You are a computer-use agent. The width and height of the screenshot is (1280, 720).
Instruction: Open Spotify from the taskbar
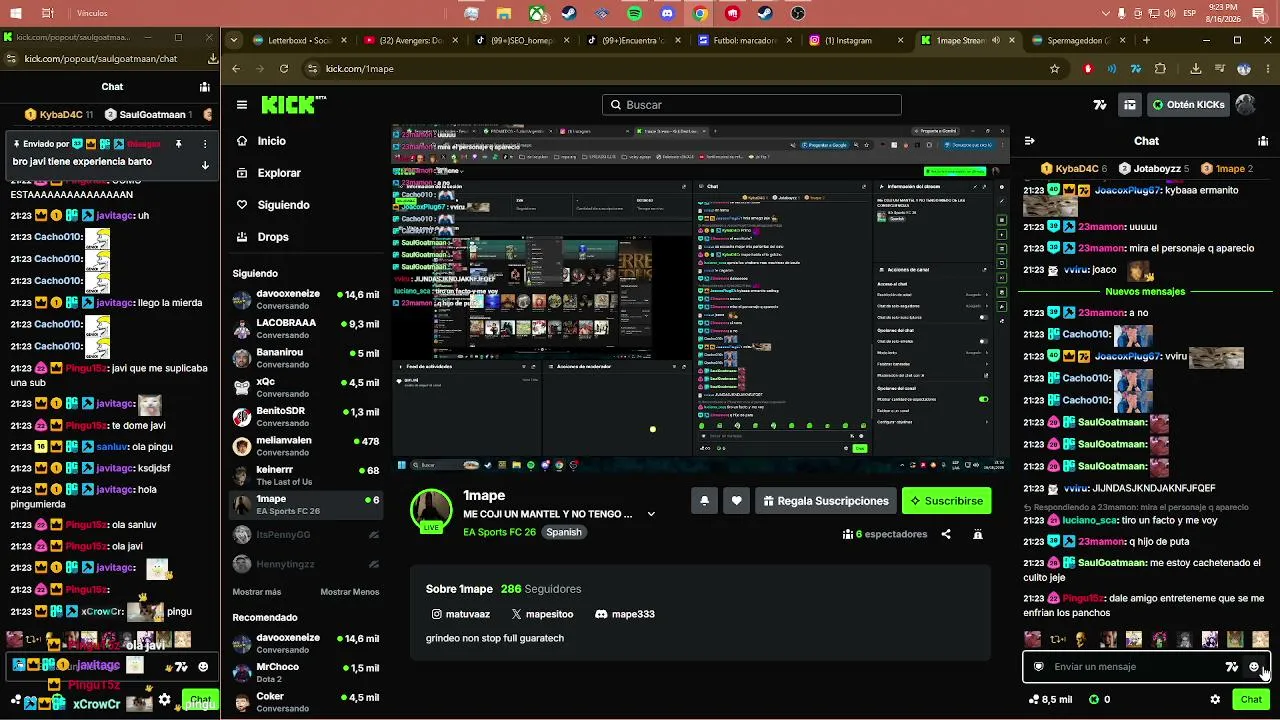tap(635, 14)
